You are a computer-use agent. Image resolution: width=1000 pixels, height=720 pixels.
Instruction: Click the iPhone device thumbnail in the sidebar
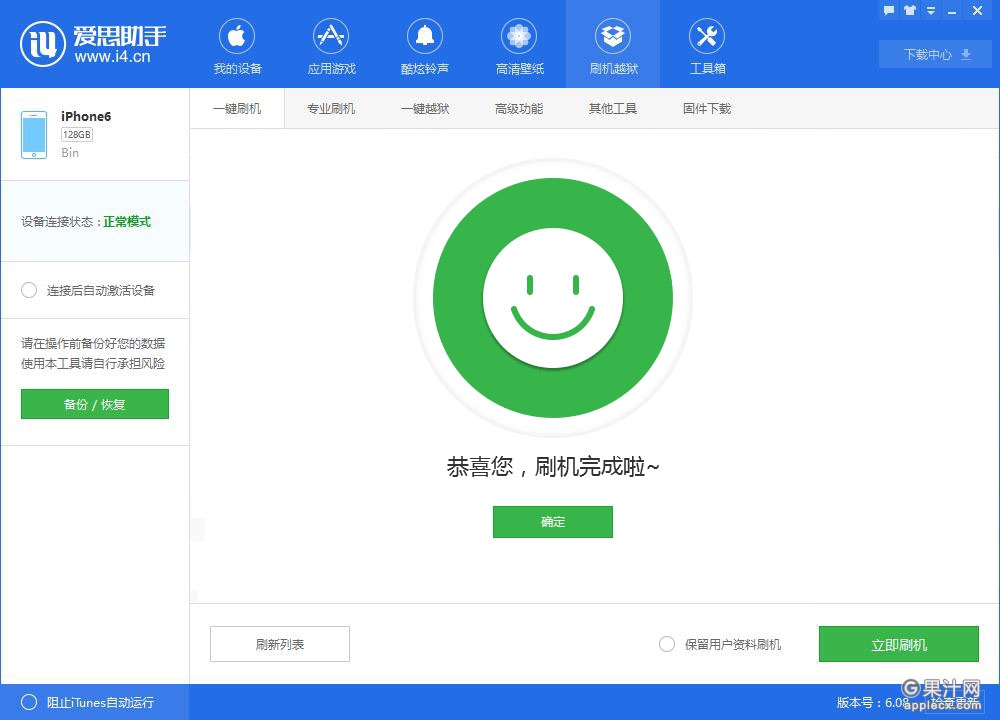pyautogui.click(x=33, y=133)
